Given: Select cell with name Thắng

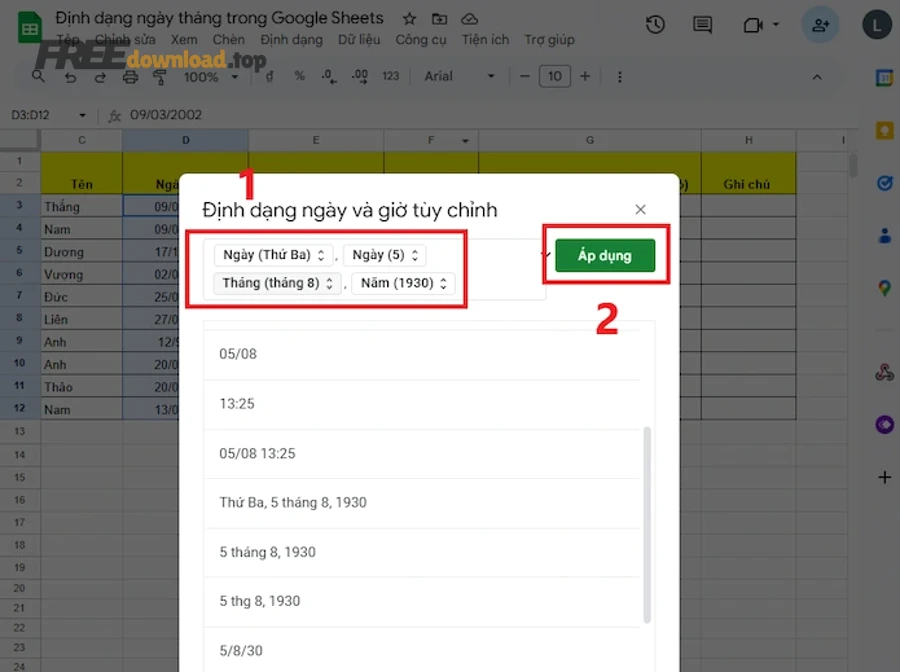Looking at the screenshot, I should click(x=82, y=206).
